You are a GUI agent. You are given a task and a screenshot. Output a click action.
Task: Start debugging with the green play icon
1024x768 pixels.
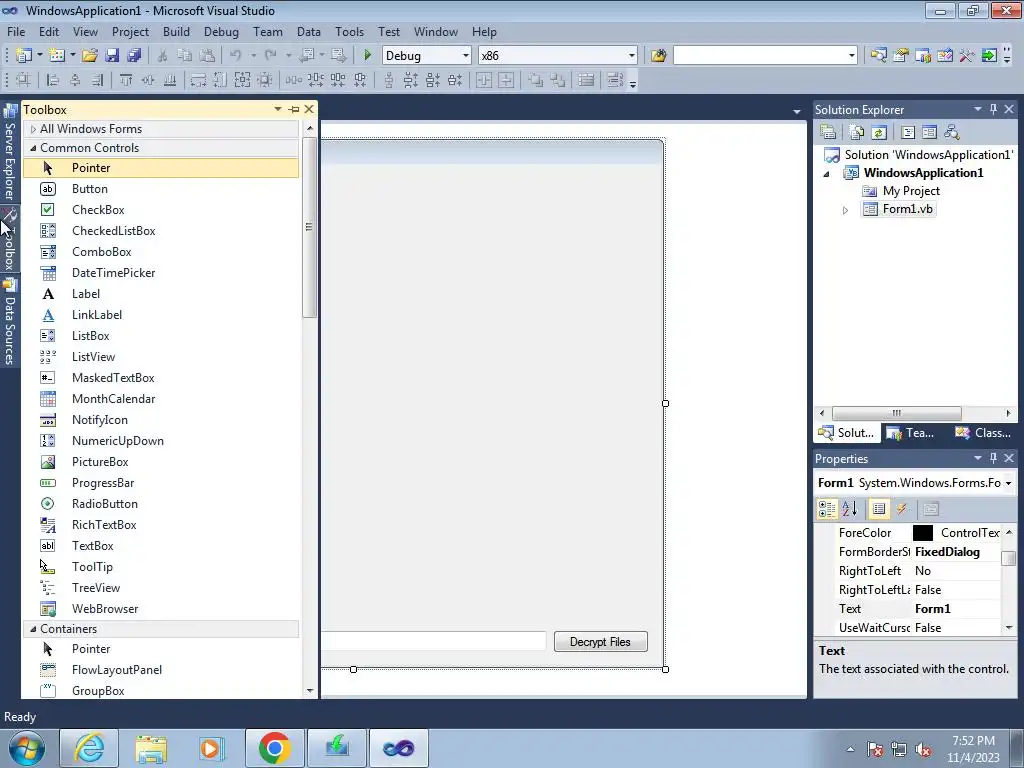click(367, 56)
